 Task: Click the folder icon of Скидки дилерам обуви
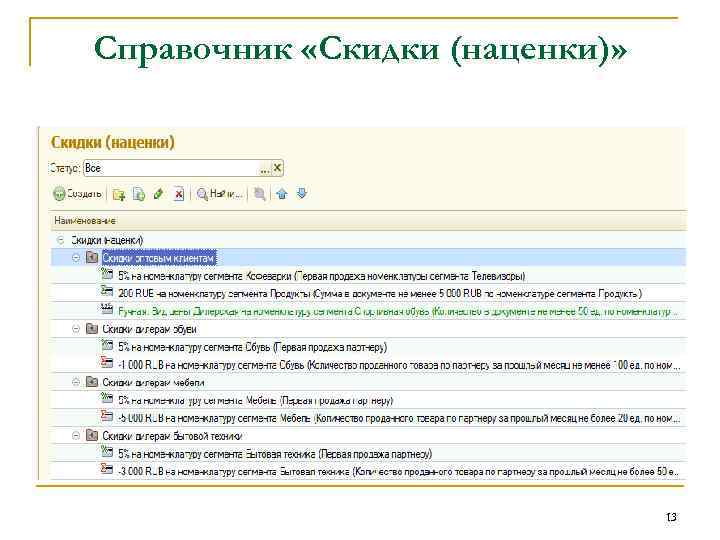92,328
